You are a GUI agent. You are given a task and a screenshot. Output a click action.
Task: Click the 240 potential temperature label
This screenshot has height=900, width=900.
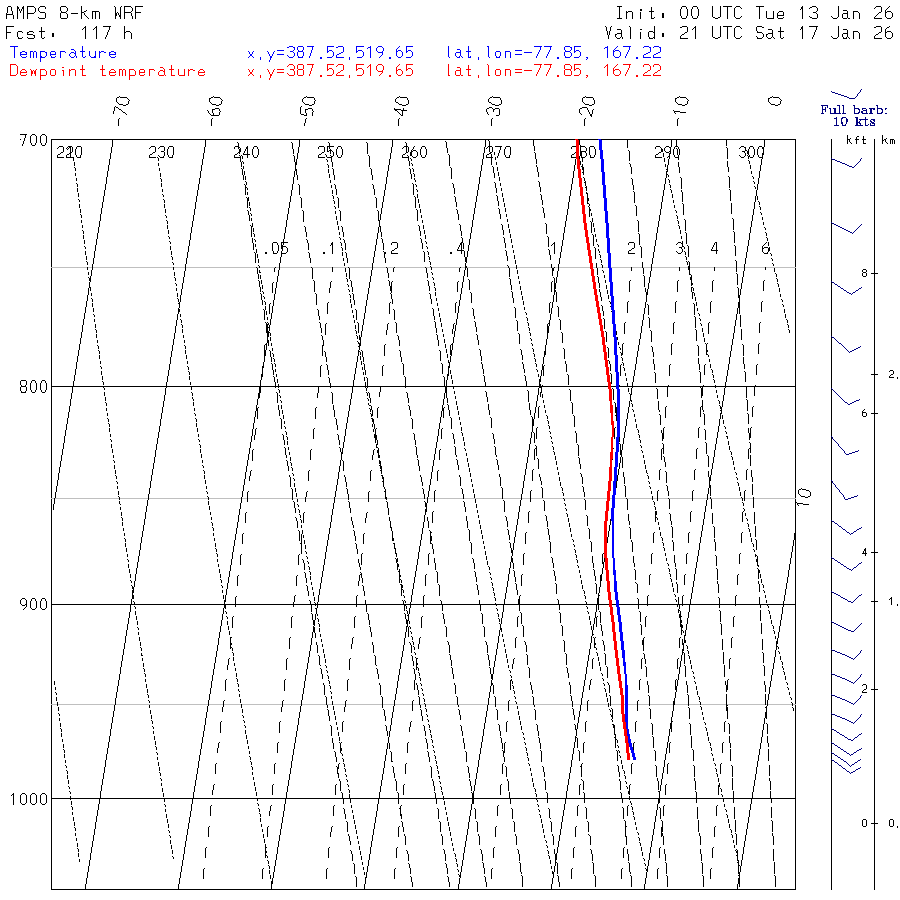pos(246,153)
